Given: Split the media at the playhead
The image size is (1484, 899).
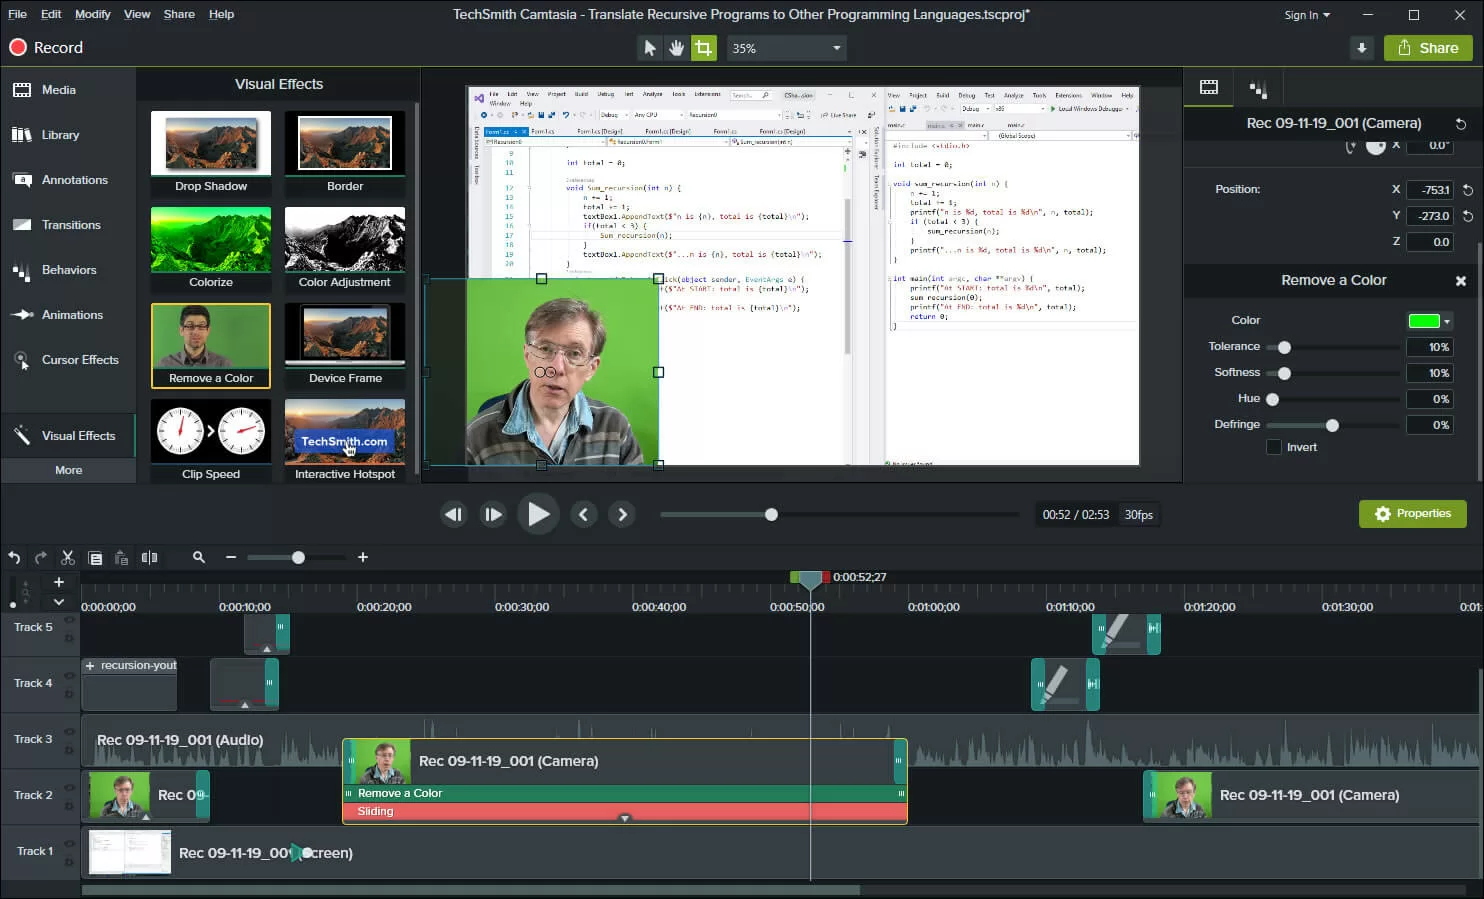Looking at the screenshot, I should click(150, 557).
